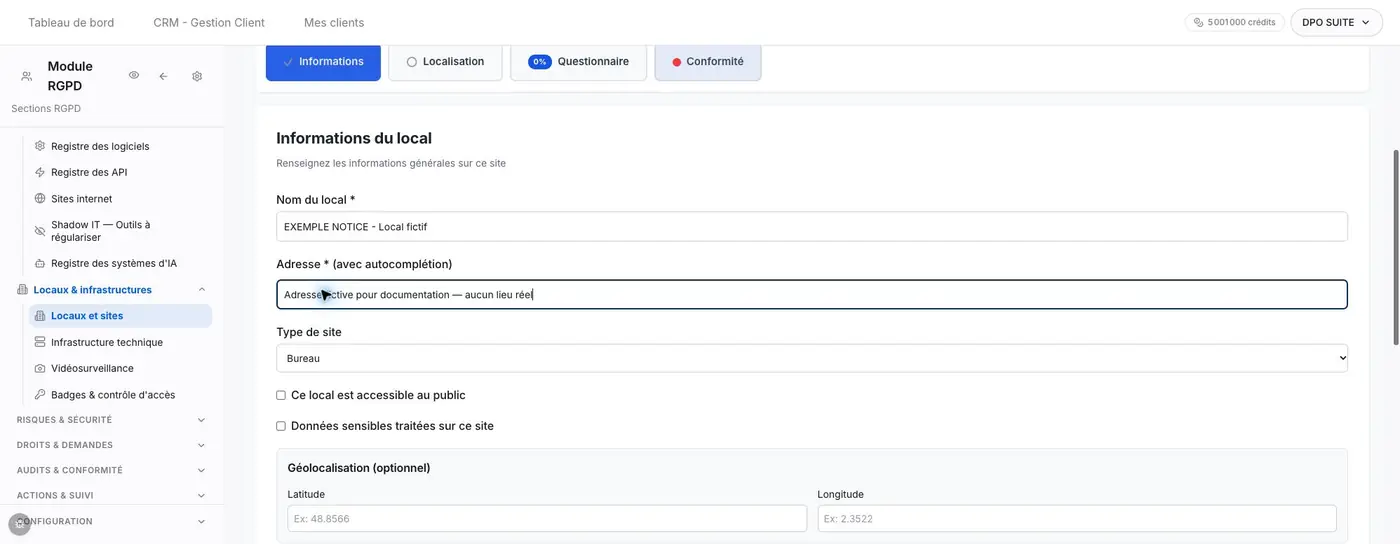The height and width of the screenshot is (544, 1400).
Task: Click the Longitude input field
Action: click(x=1077, y=518)
